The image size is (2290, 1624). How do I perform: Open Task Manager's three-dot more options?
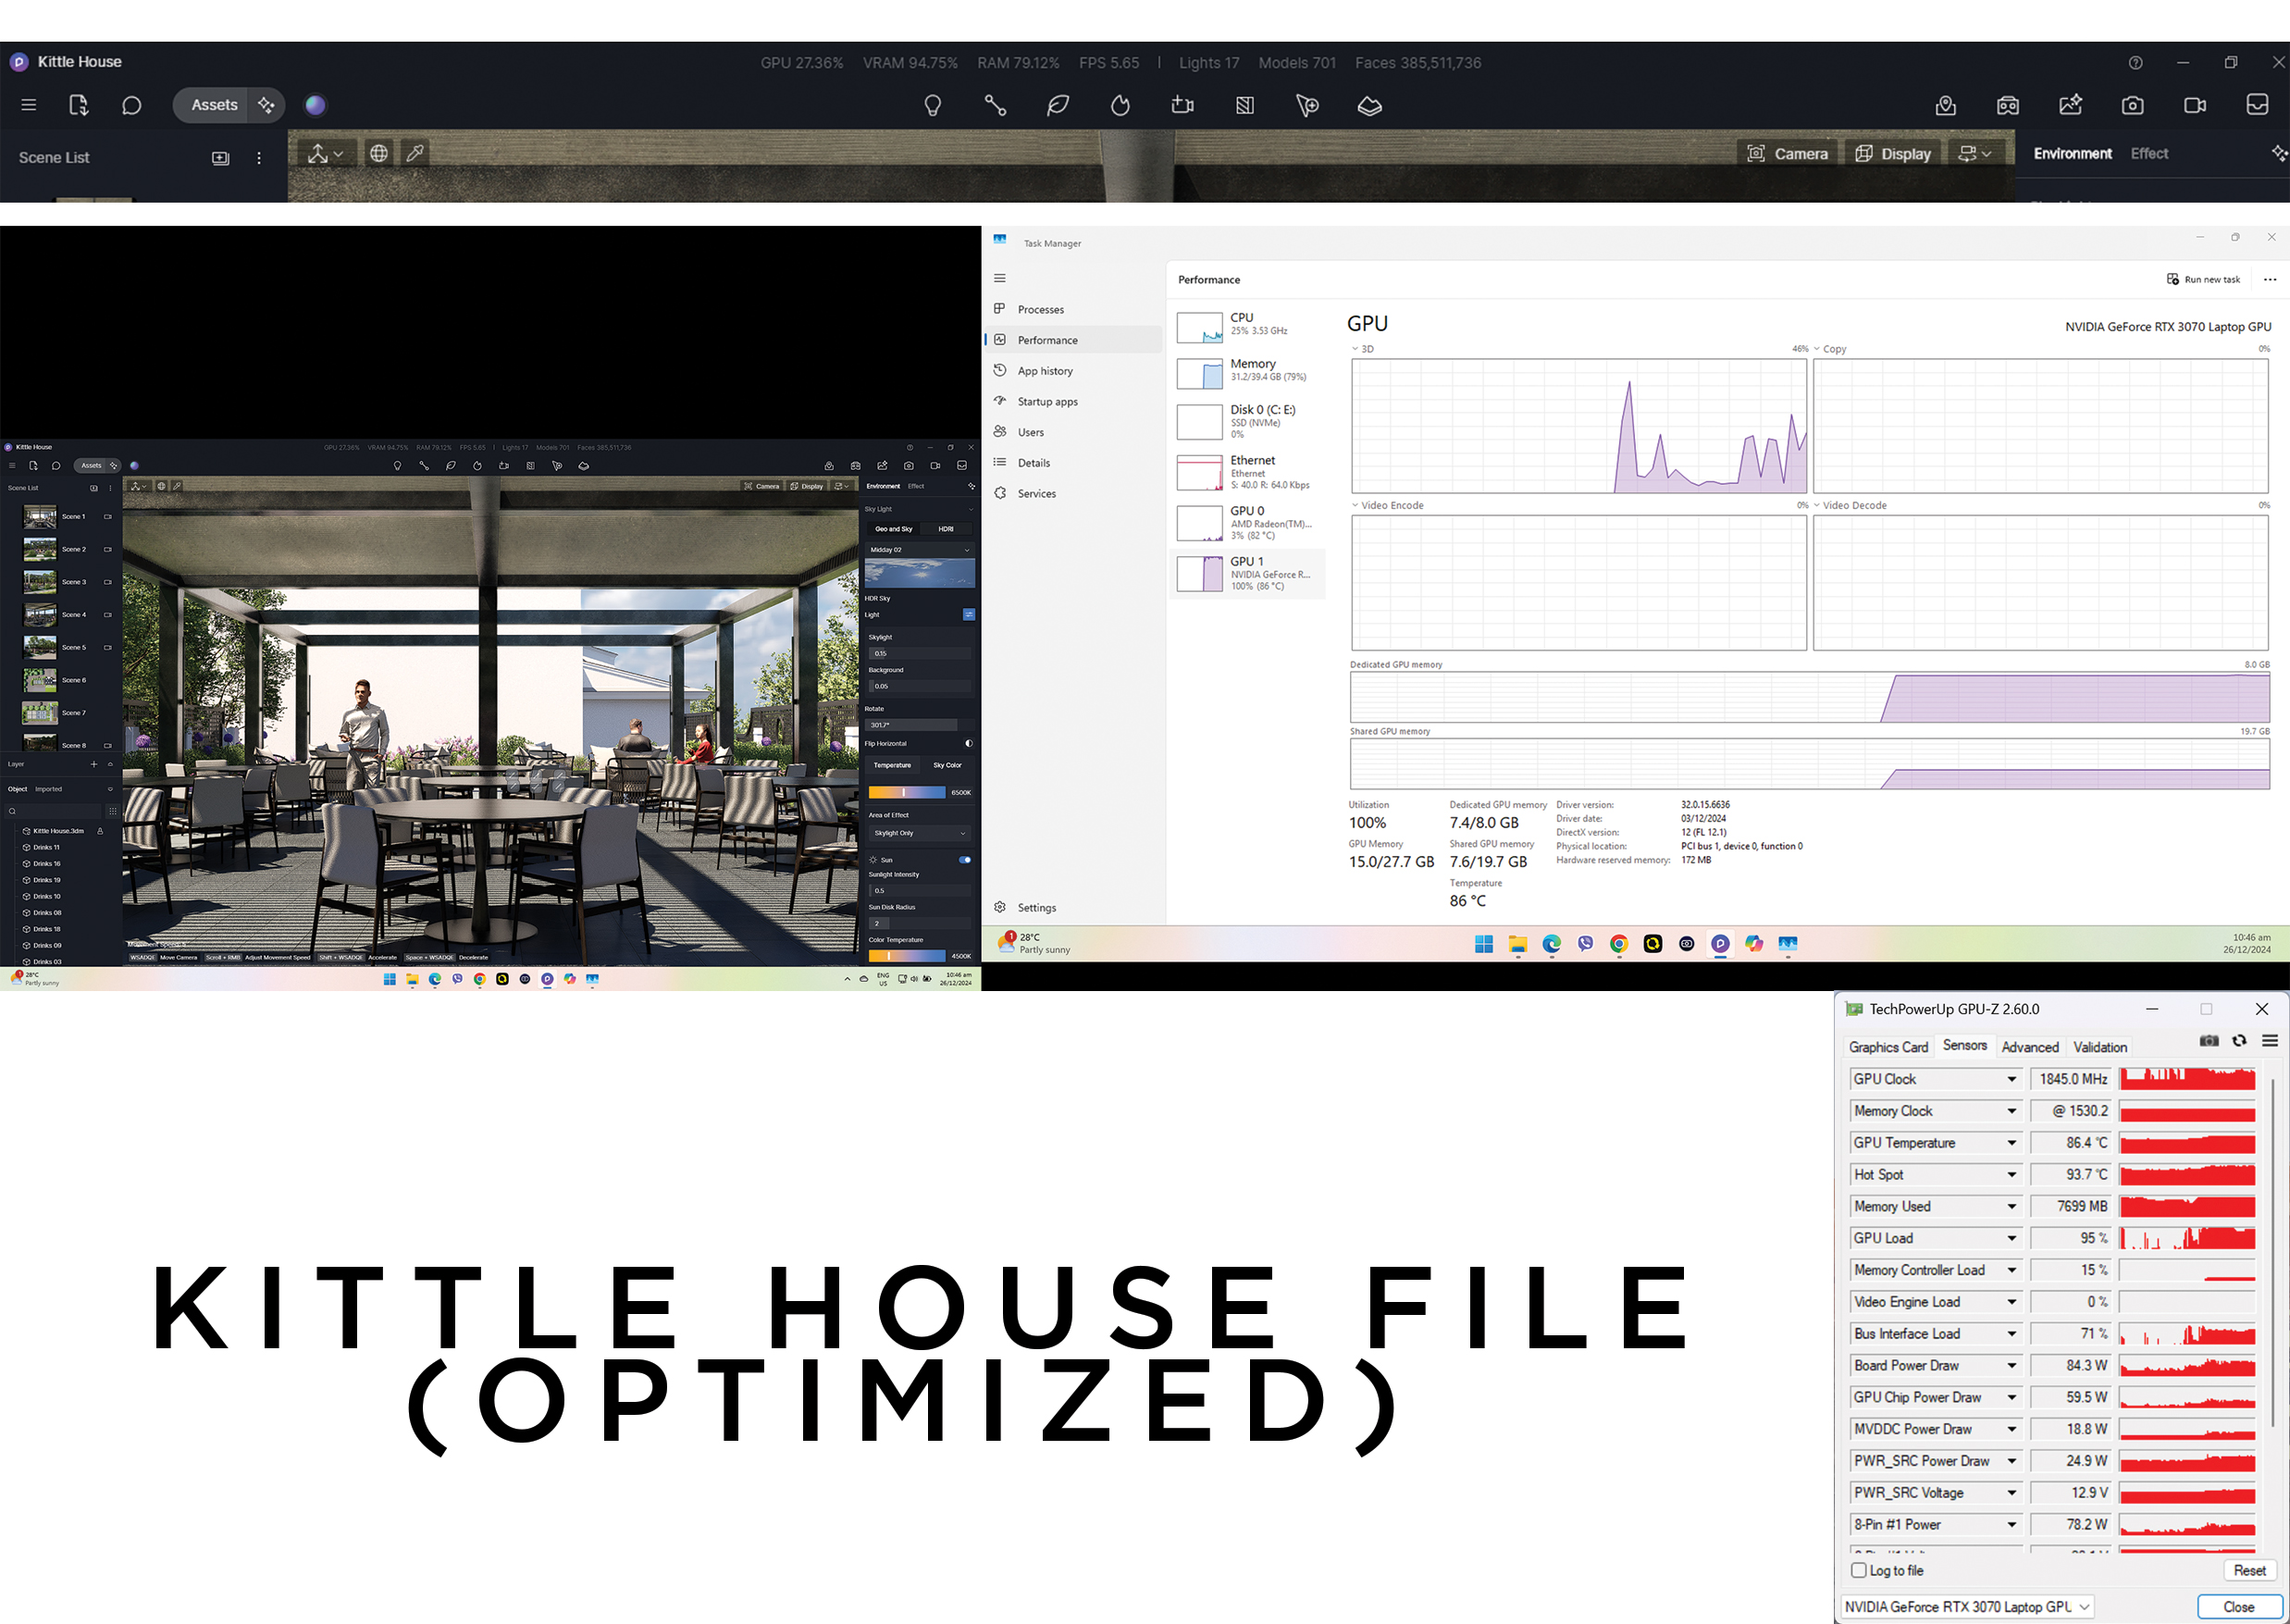[2270, 280]
